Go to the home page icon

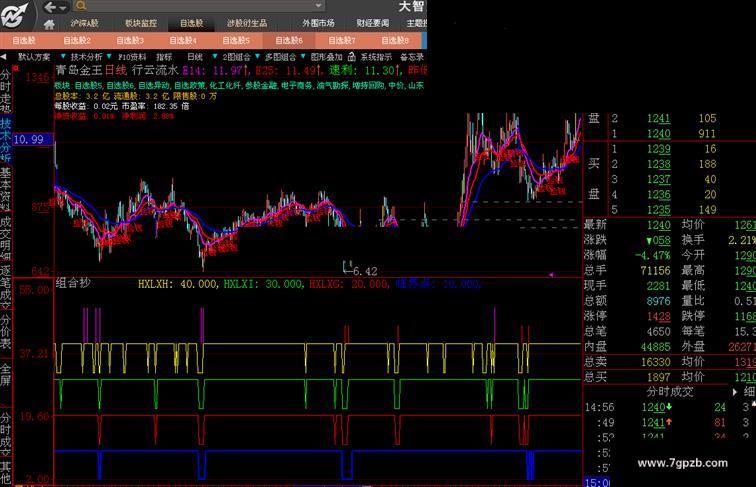(x=49, y=24)
